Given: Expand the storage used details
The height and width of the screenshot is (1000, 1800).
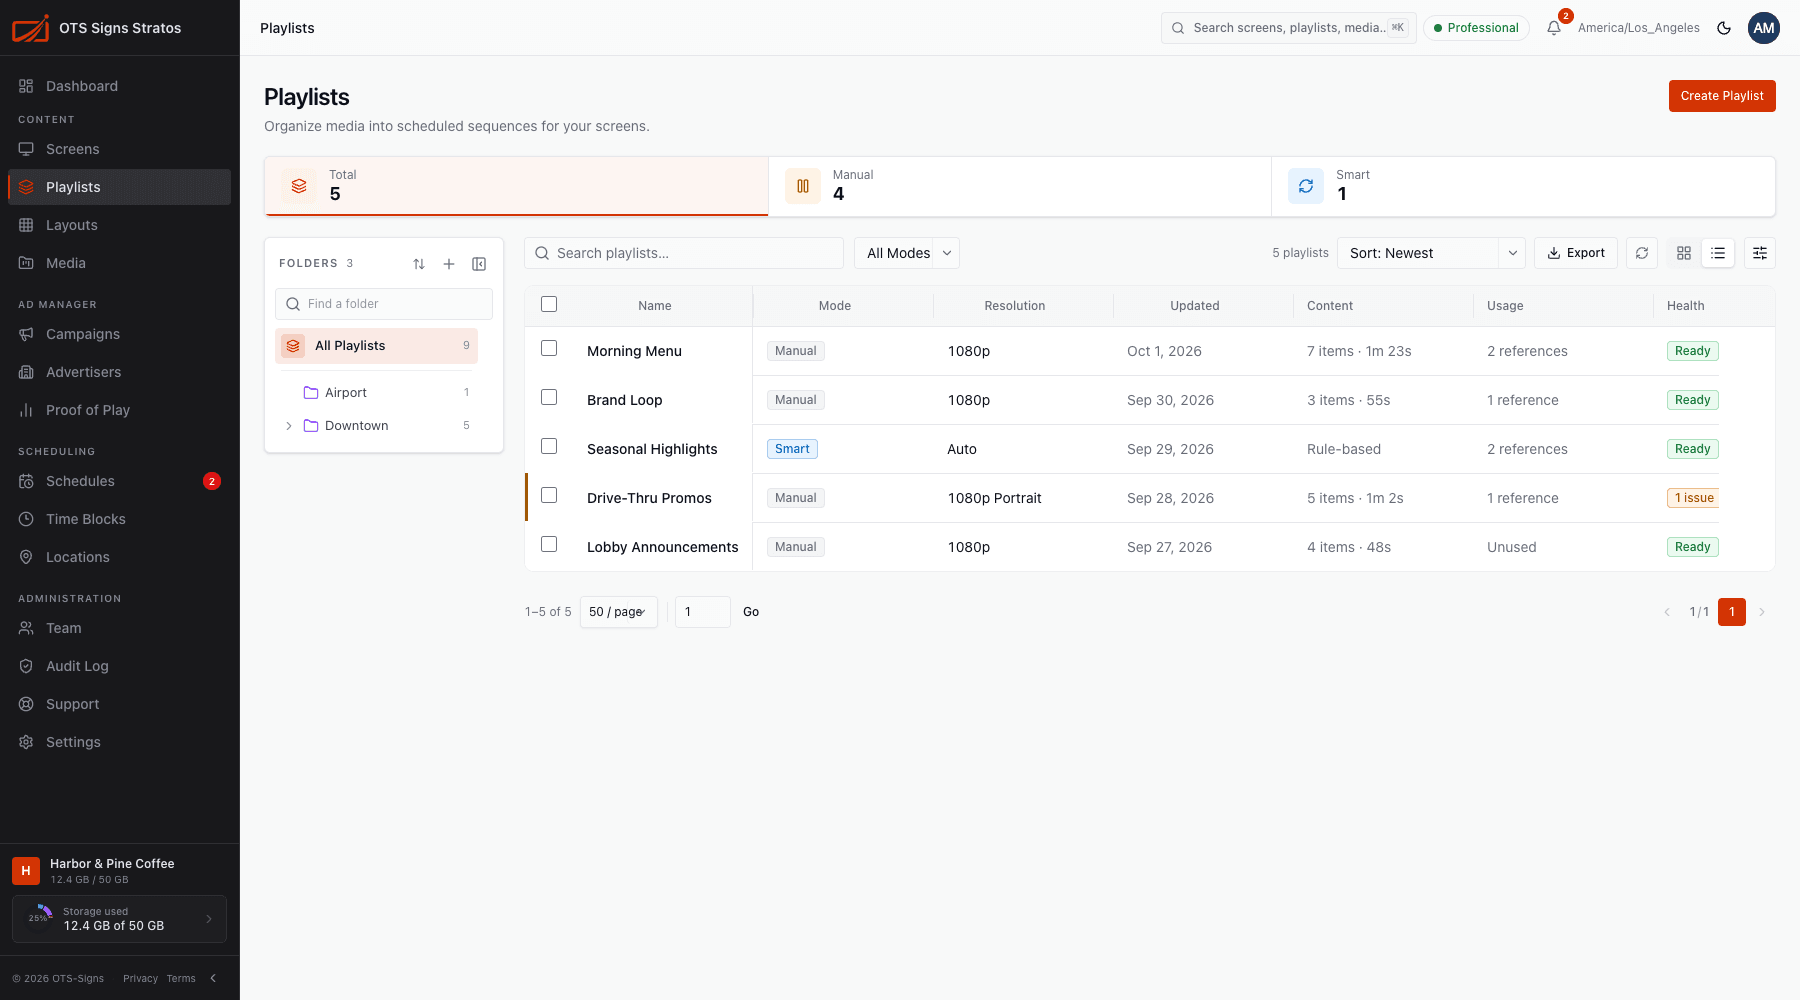Looking at the screenshot, I should point(120,919).
